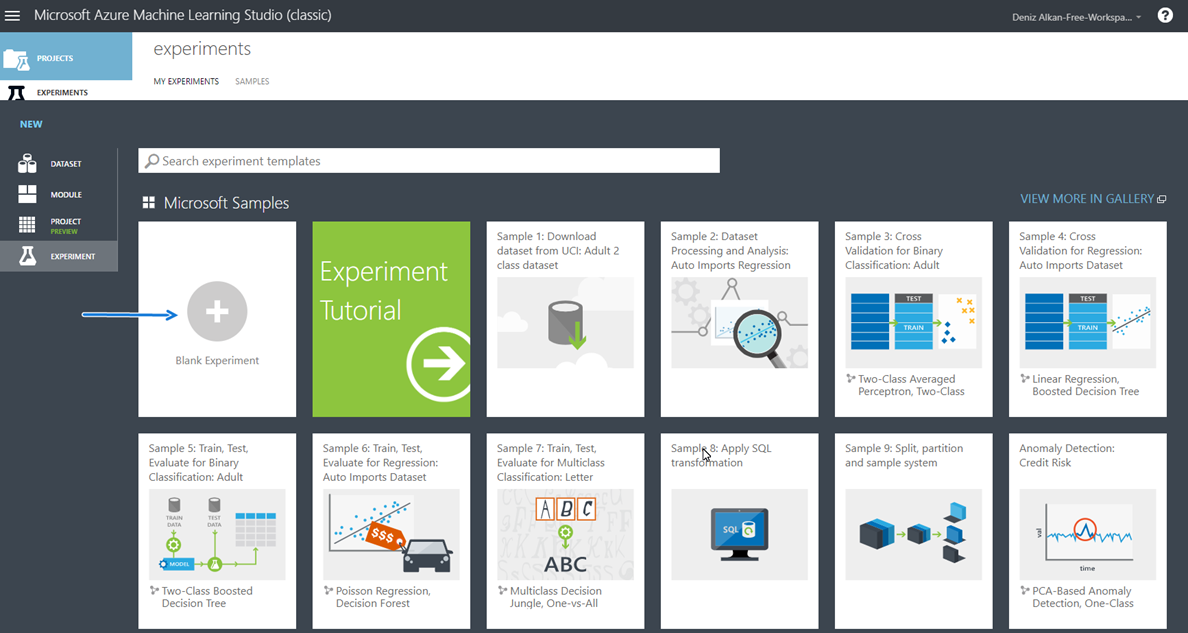
Task: Open Sample 6 car price tag thumbnail
Action: pyautogui.click(x=391, y=534)
